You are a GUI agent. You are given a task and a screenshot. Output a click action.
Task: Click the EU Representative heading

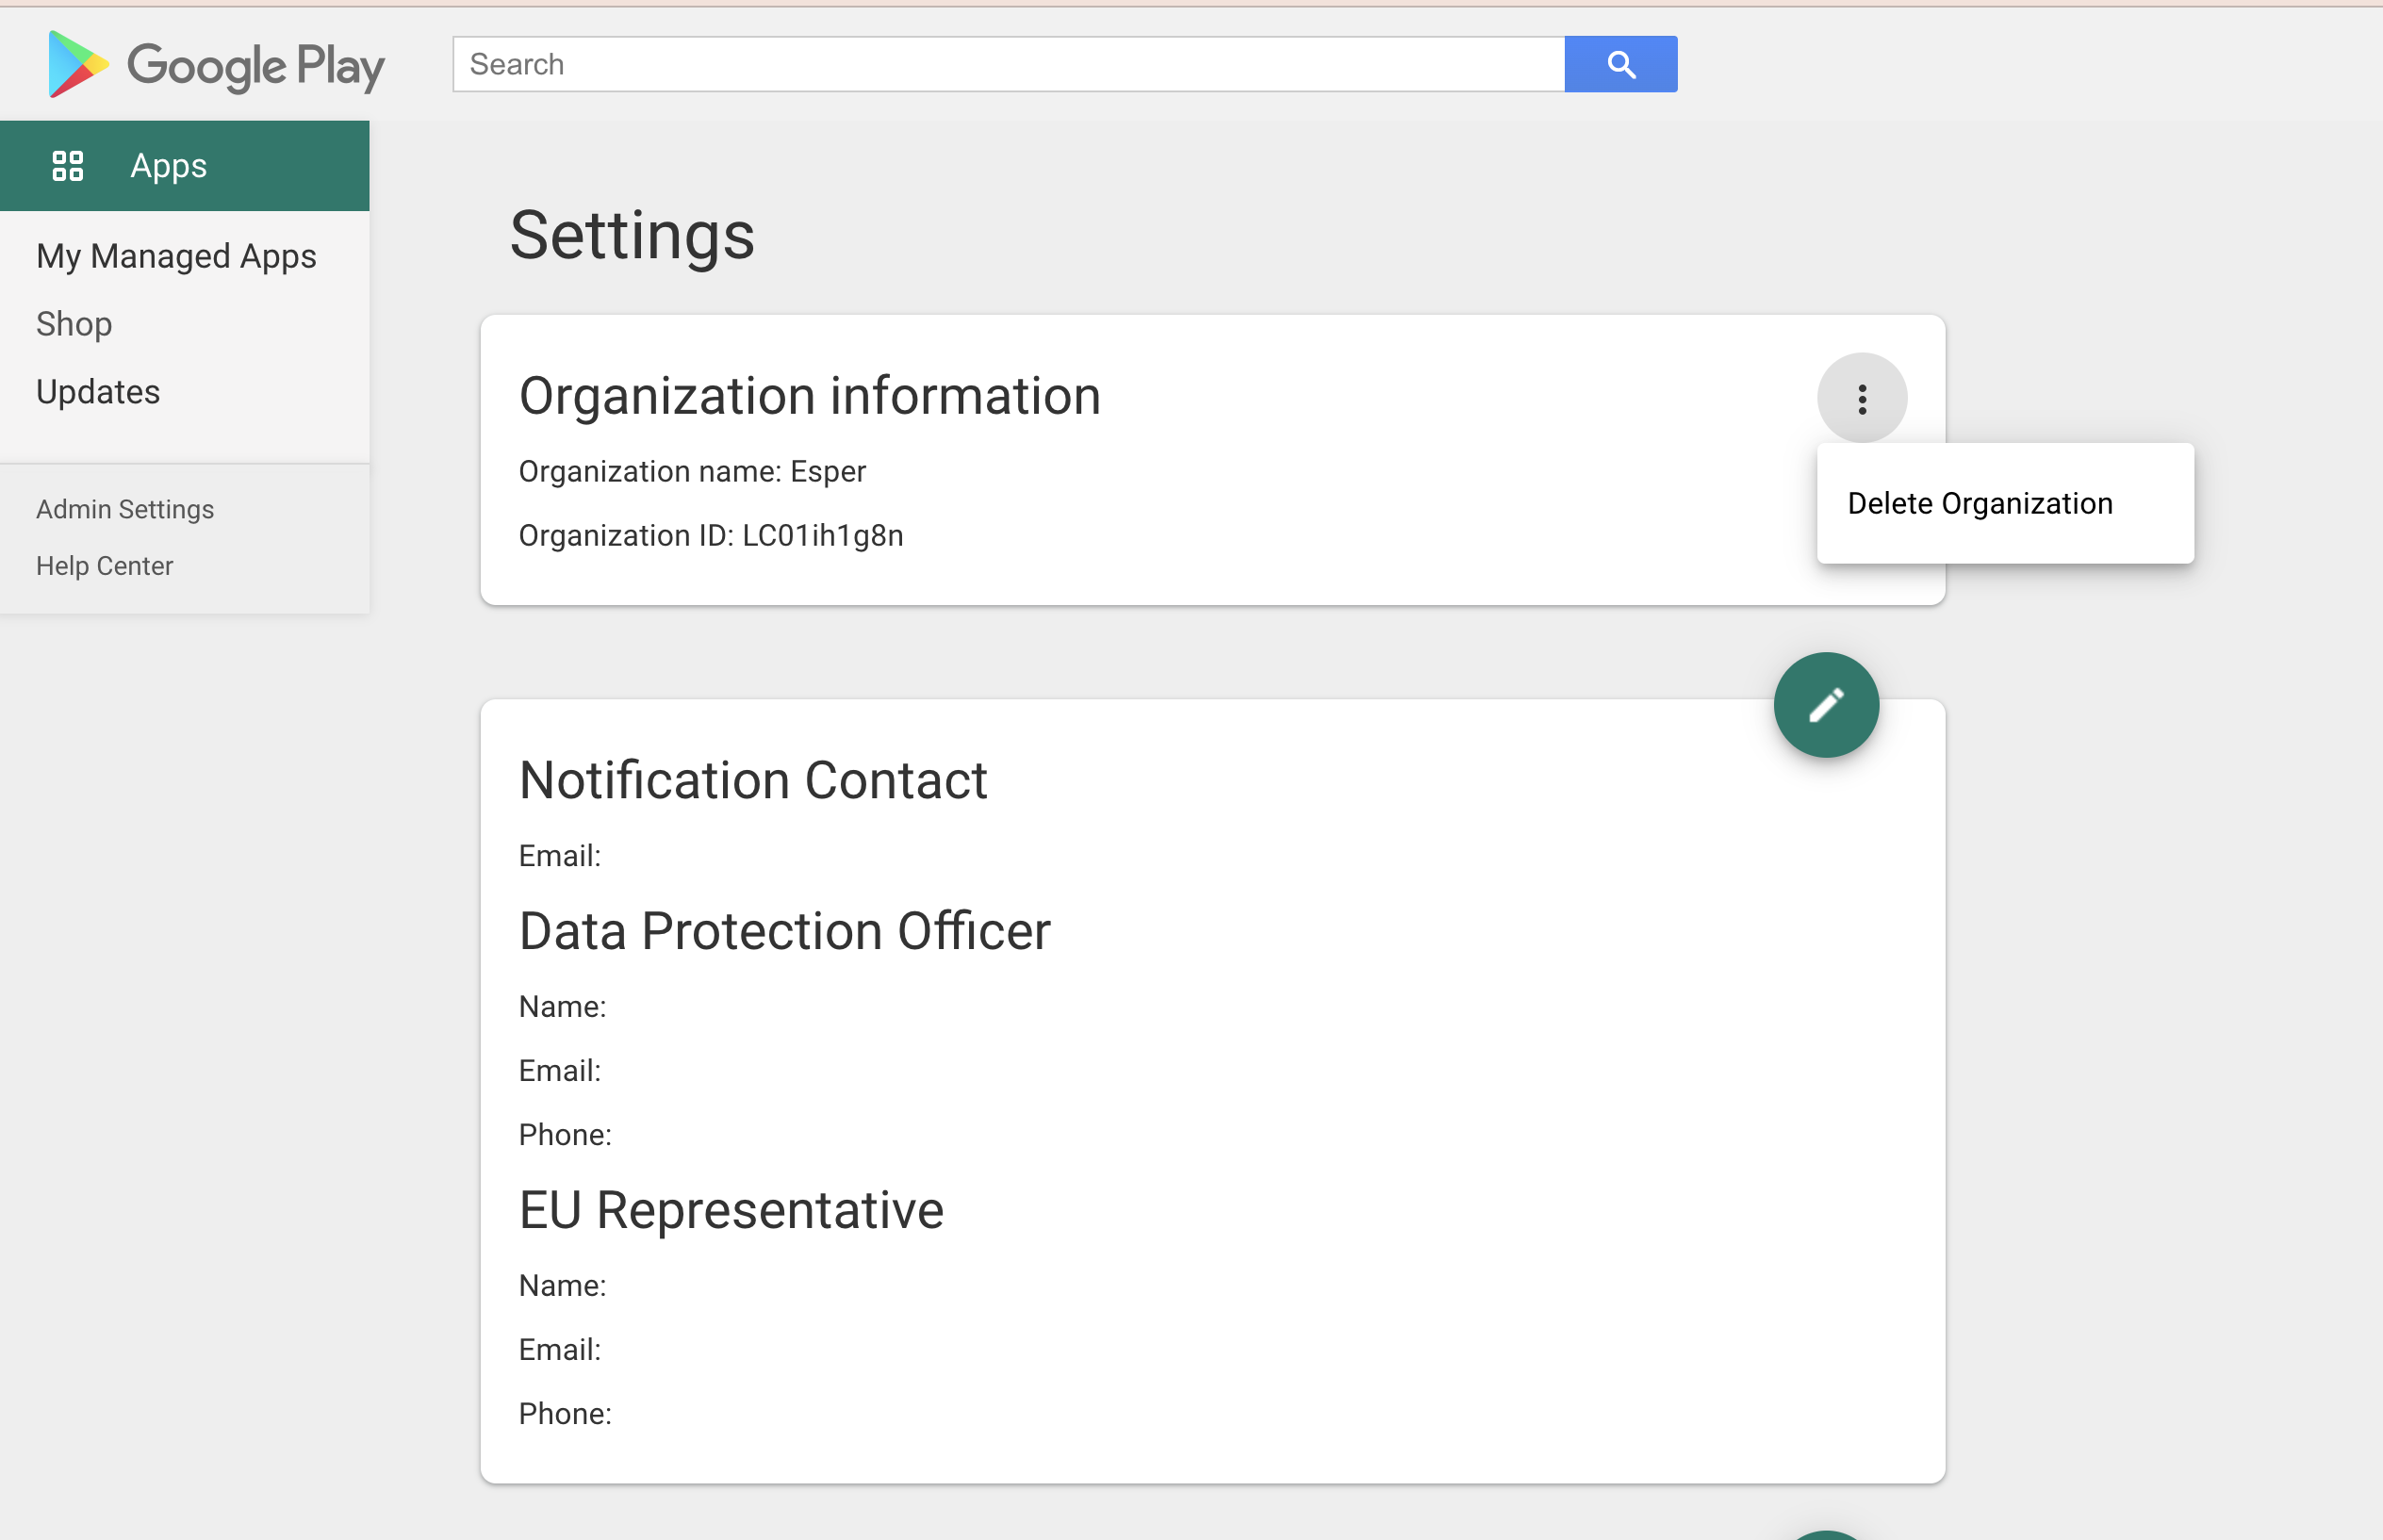pyautogui.click(x=731, y=1210)
